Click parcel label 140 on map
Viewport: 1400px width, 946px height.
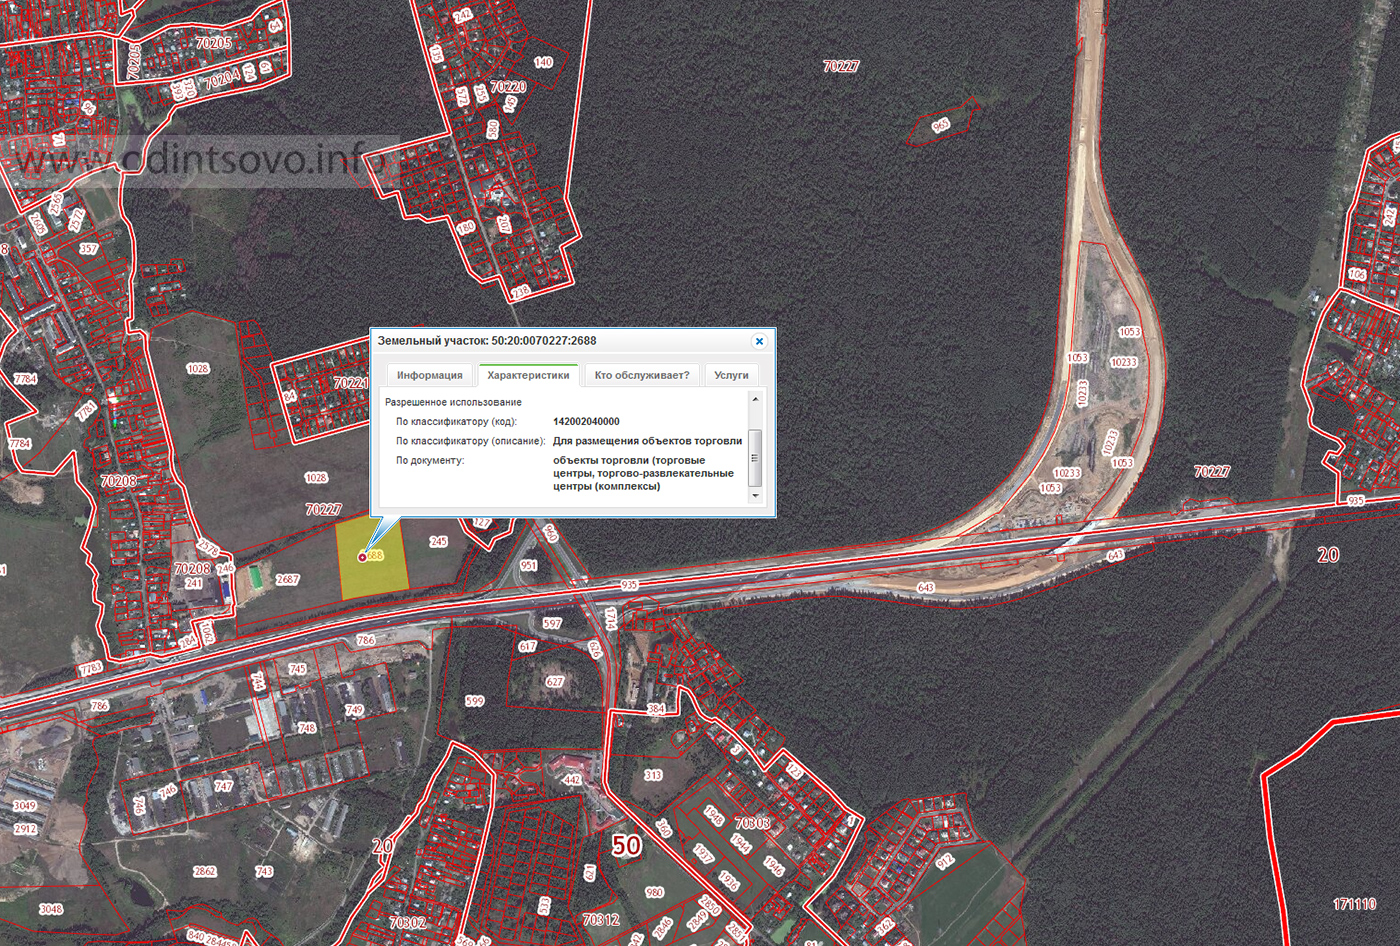tap(543, 62)
